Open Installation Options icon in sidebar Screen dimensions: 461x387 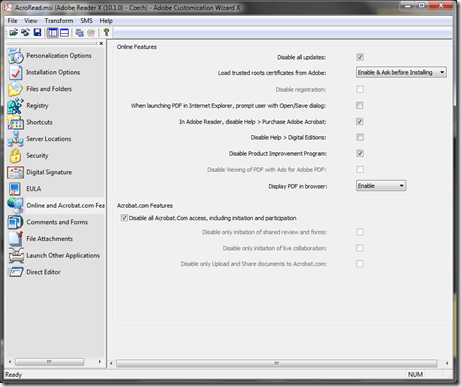[x=15, y=72]
